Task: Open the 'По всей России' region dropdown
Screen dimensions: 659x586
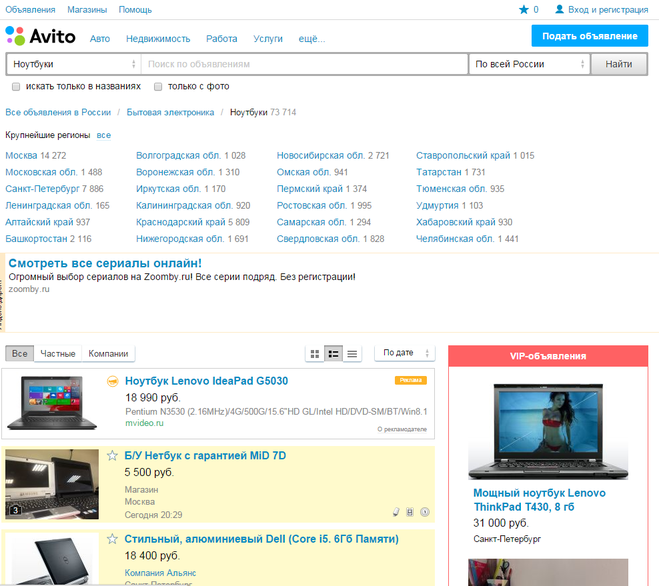Action: click(530, 64)
